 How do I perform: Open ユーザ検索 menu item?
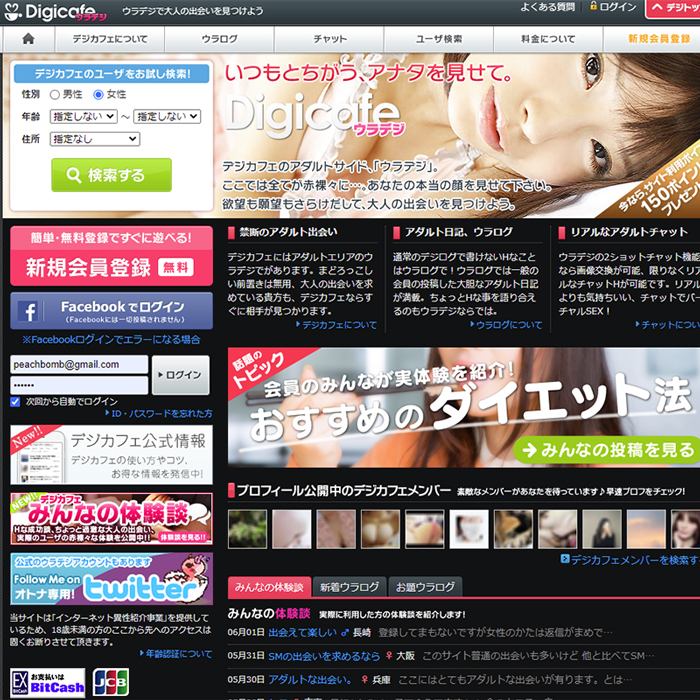pyautogui.click(x=439, y=39)
